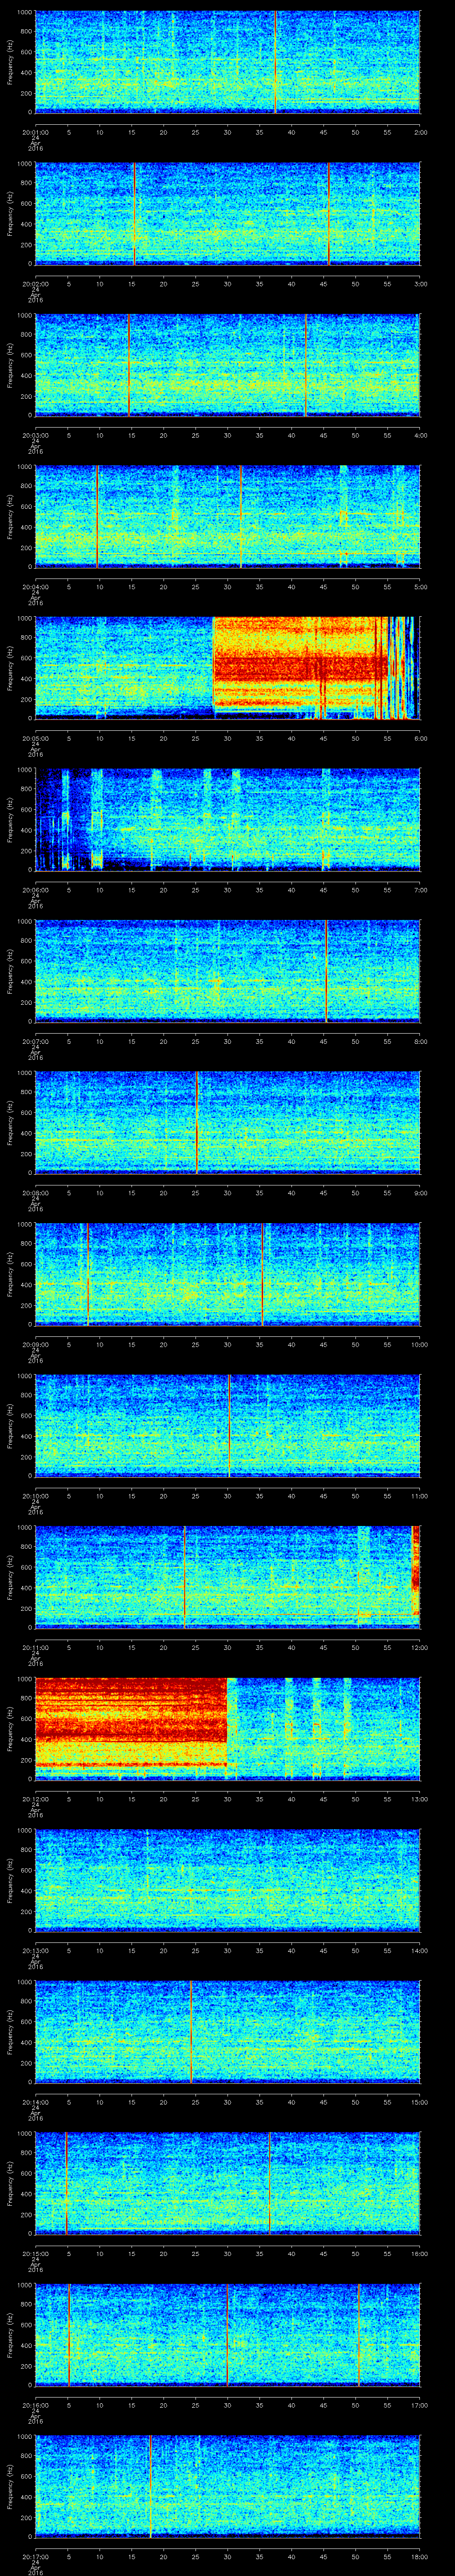Click the 20:06:00 start time label
This screenshot has width=455, height=2576.
35,890
